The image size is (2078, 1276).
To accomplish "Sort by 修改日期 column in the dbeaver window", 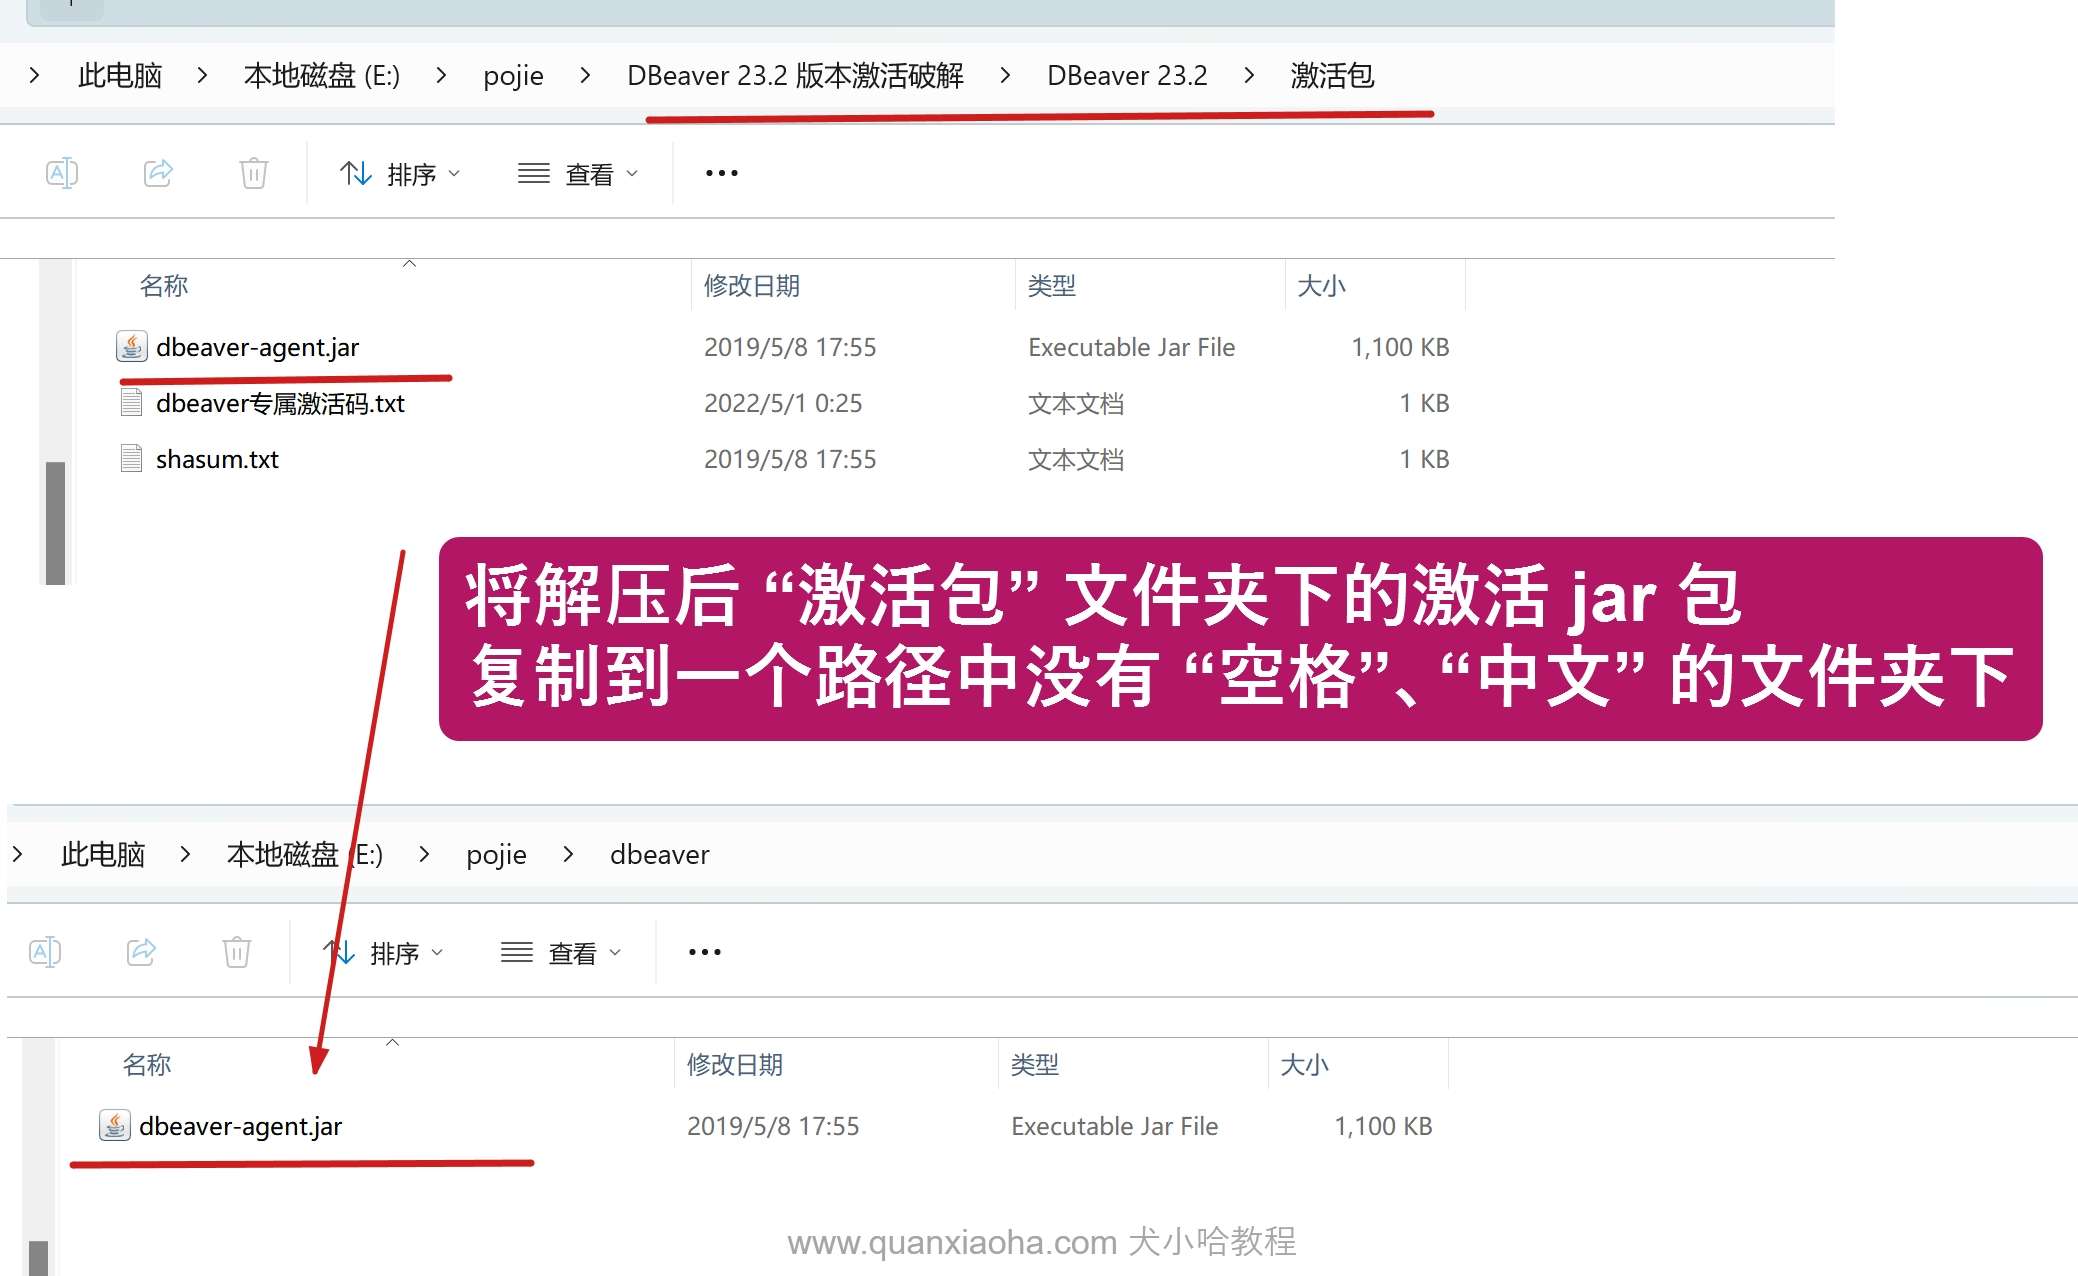I will [735, 1065].
